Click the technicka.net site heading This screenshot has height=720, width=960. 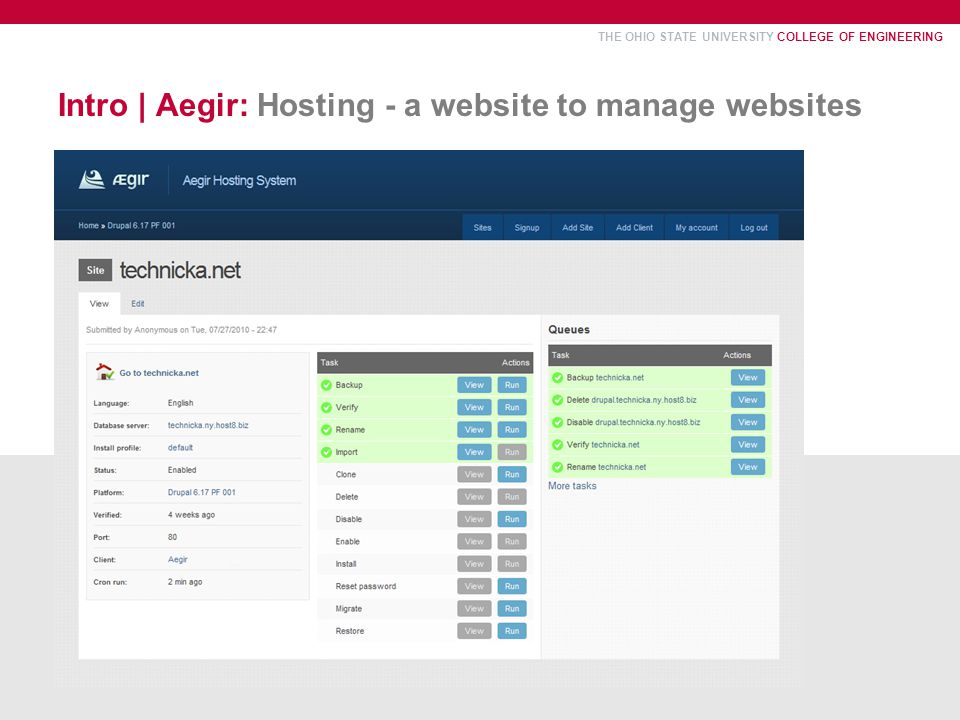[180, 270]
